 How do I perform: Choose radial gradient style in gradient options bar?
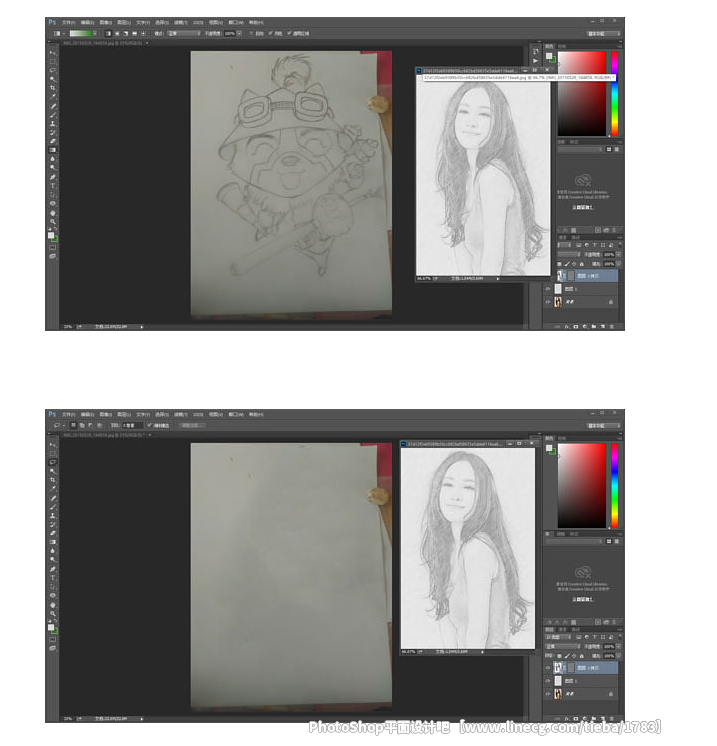pyautogui.click(x=117, y=34)
